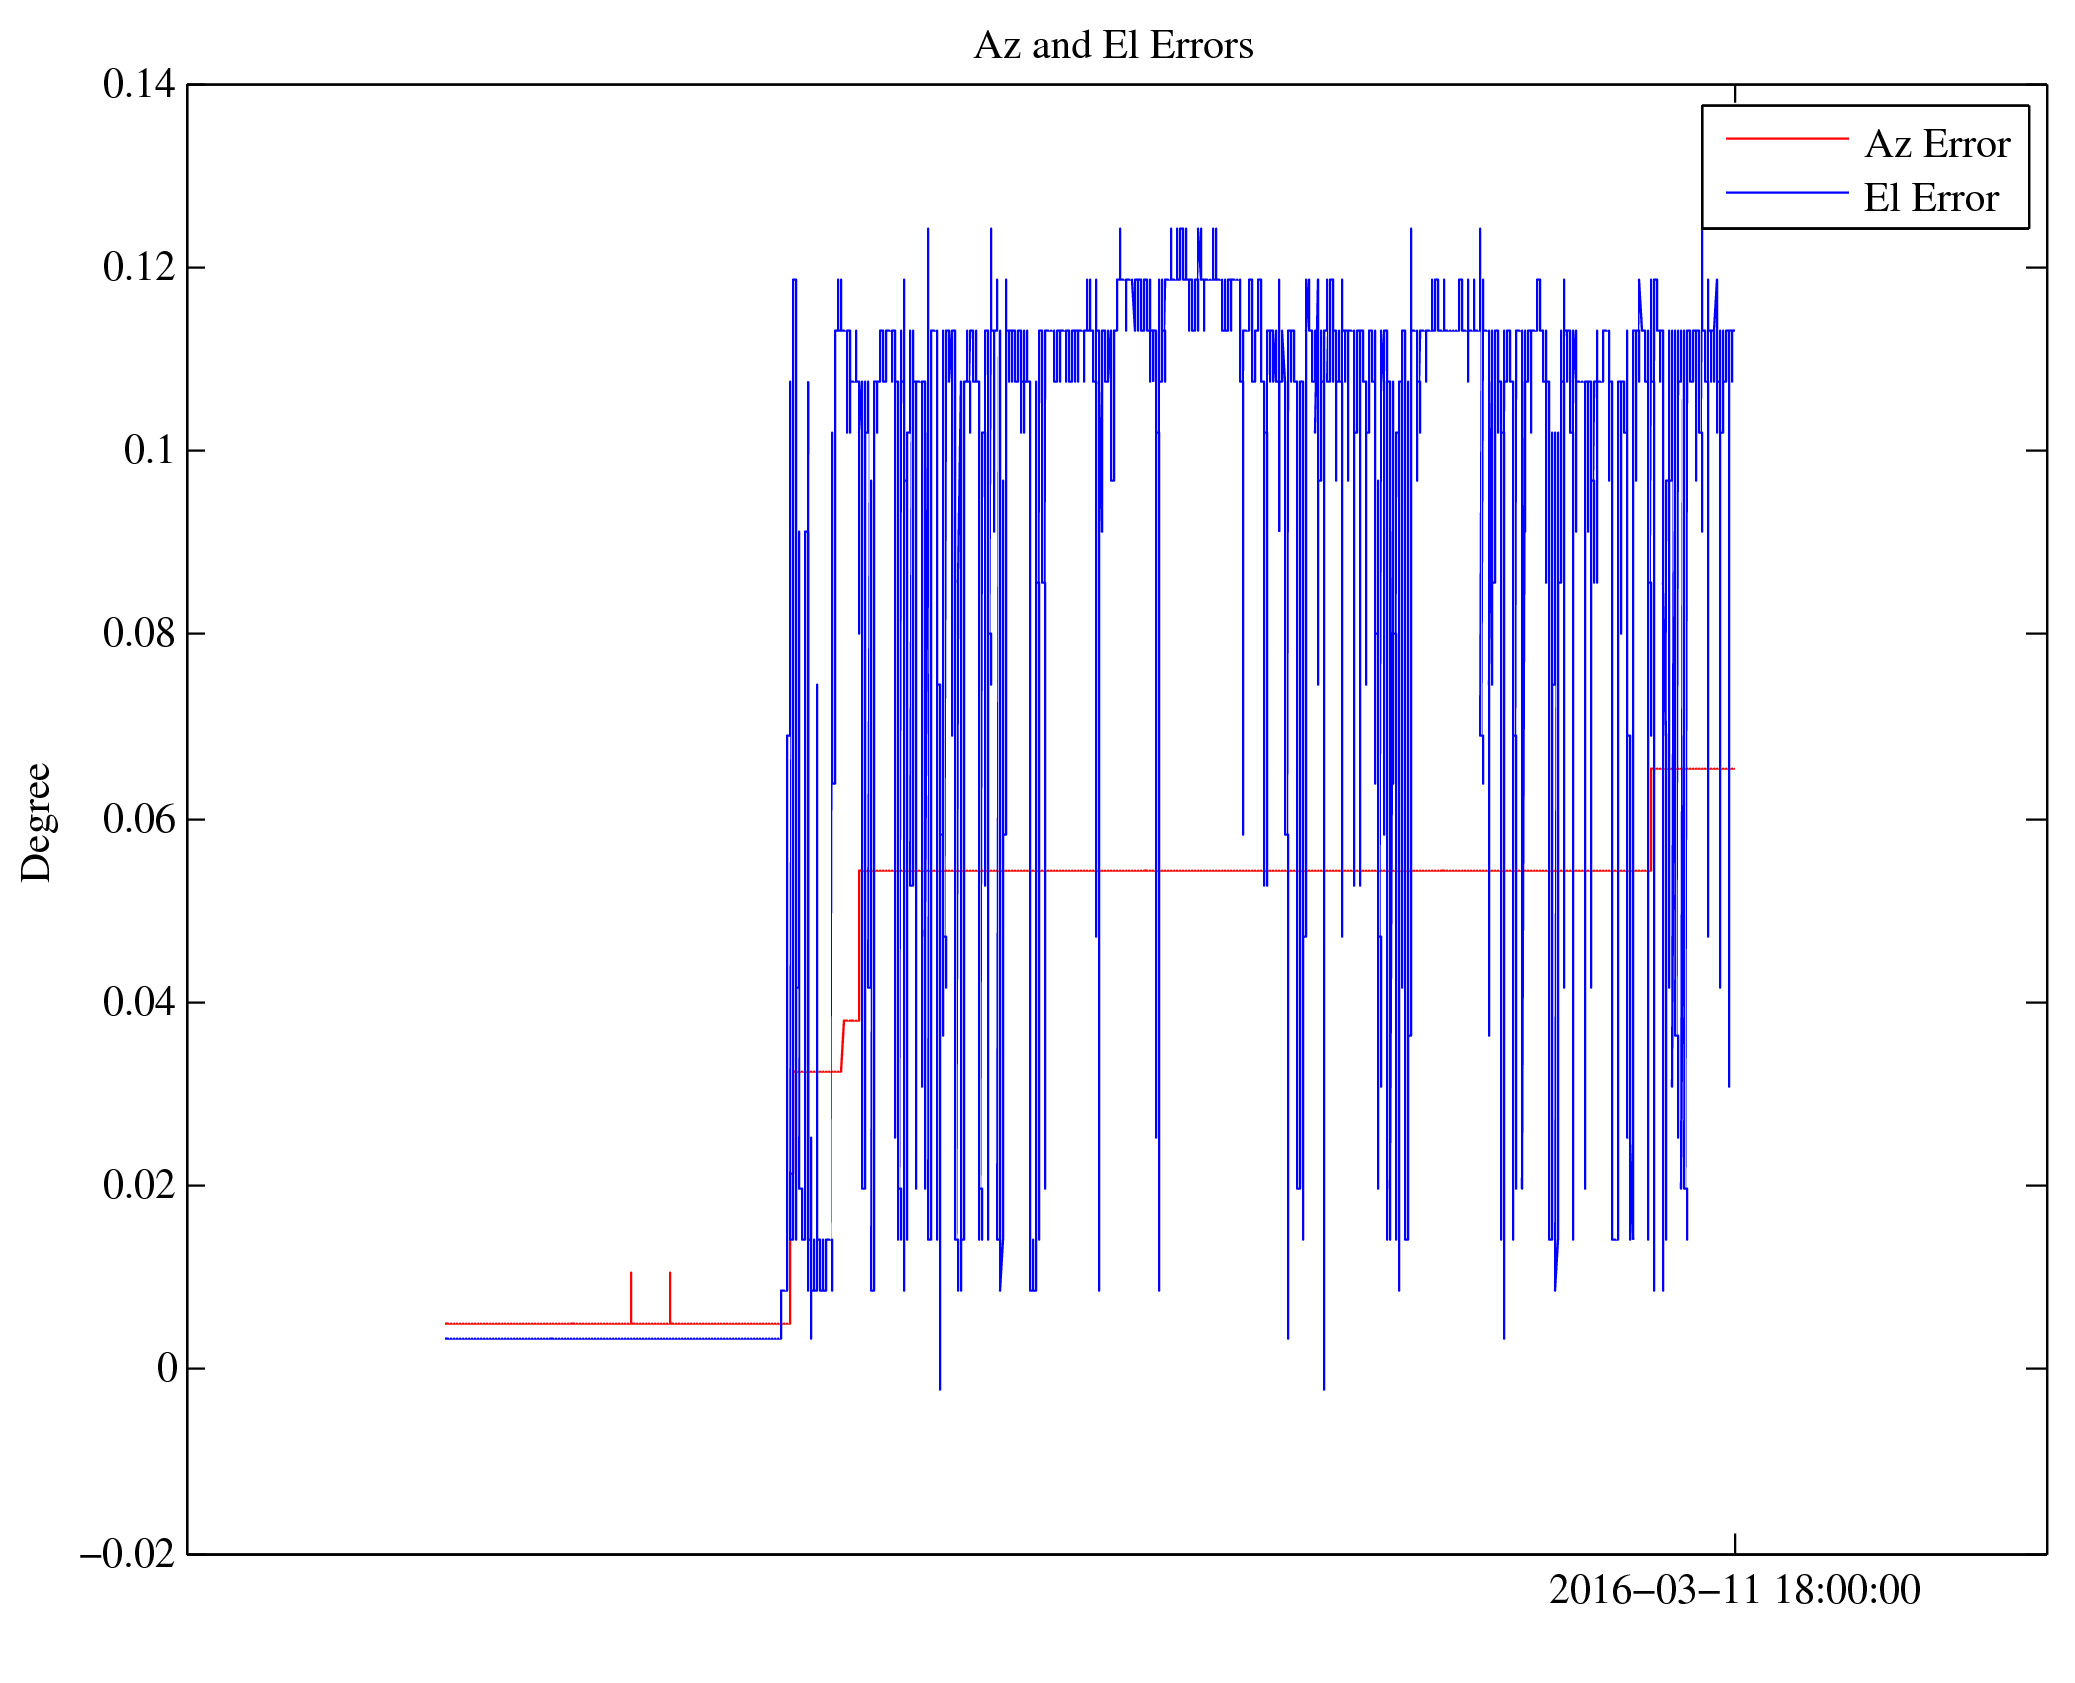Select the 'El Error' legend label
2075x1683 pixels.
coord(1930,198)
